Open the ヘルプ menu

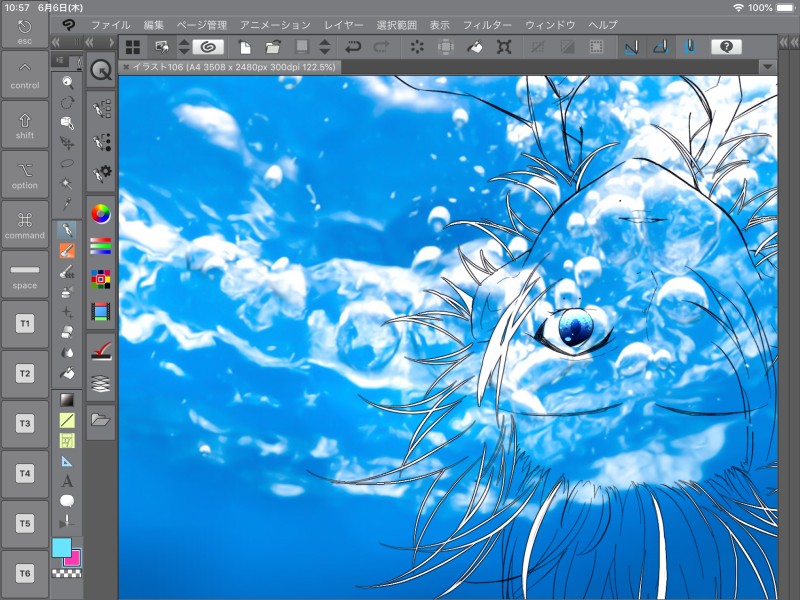(603, 24)
